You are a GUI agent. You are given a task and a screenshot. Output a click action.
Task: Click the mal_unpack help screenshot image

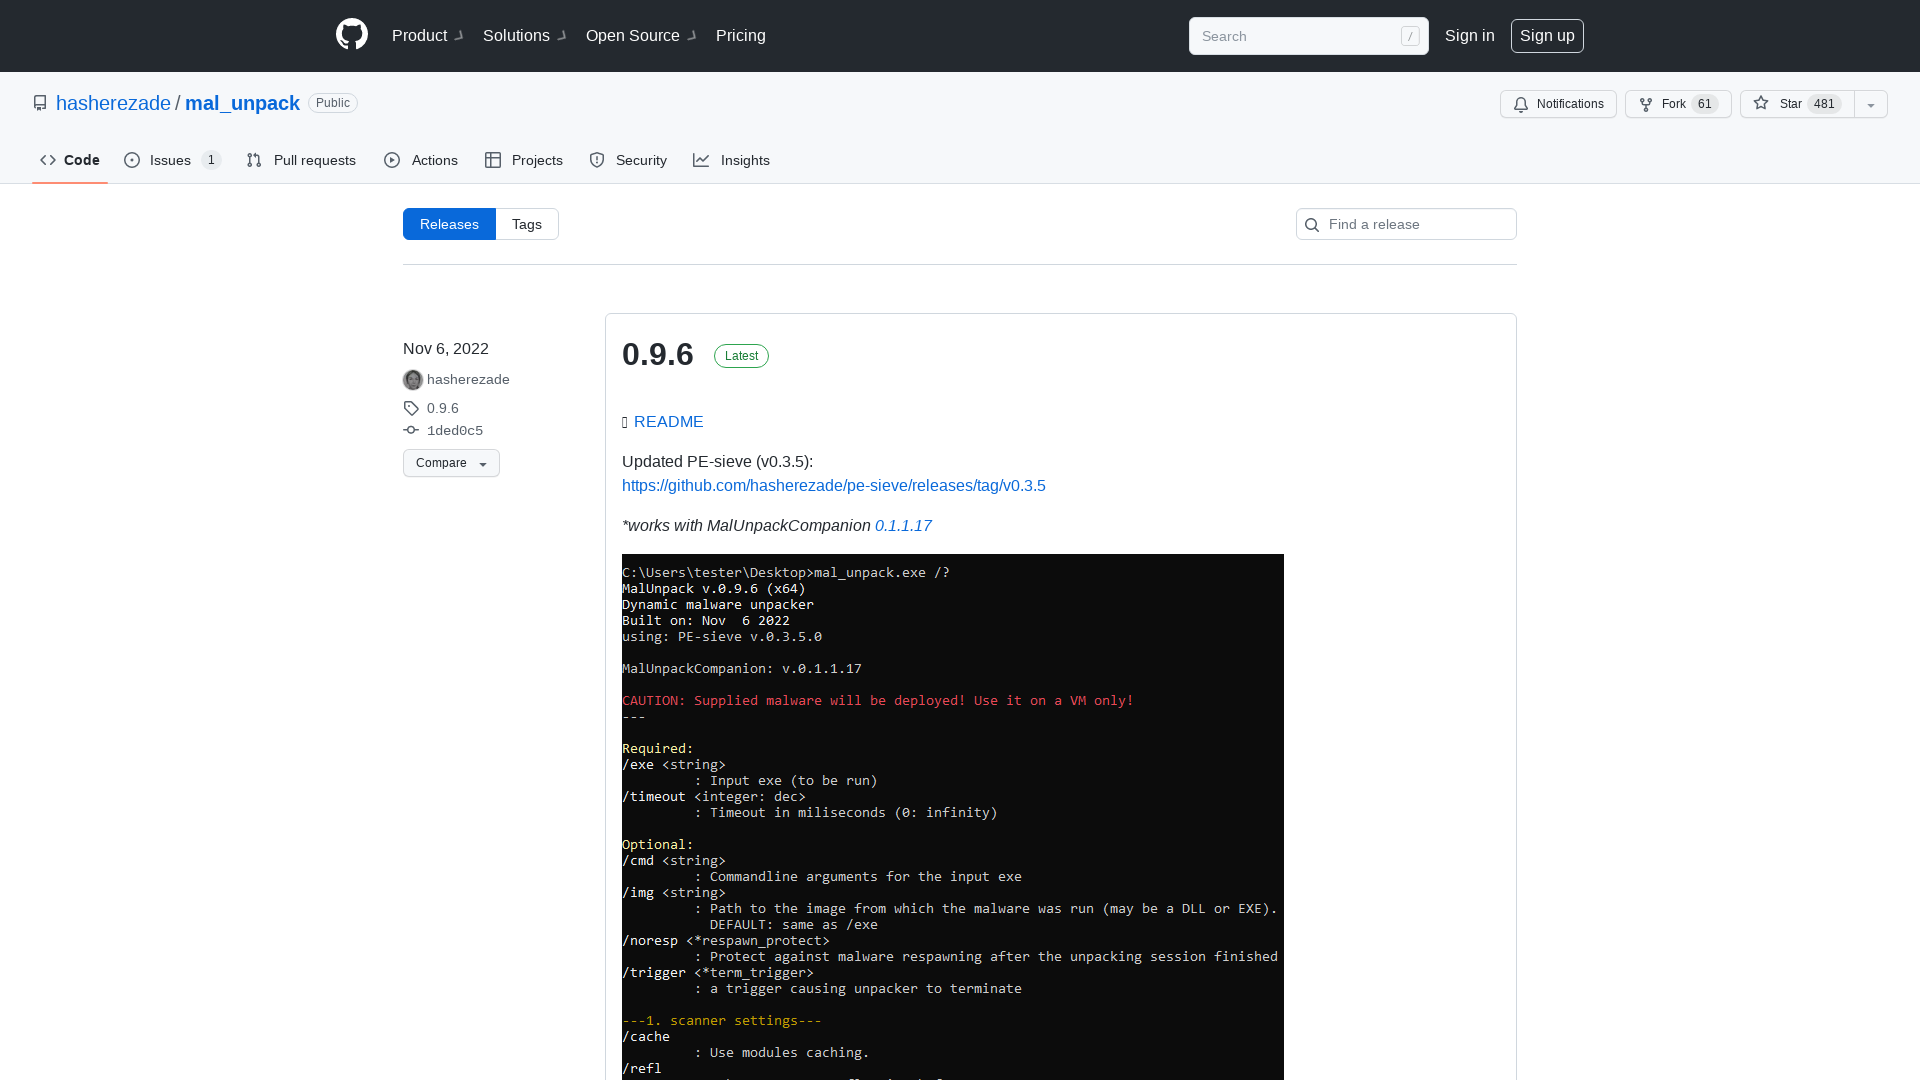(x=953, y=817)
